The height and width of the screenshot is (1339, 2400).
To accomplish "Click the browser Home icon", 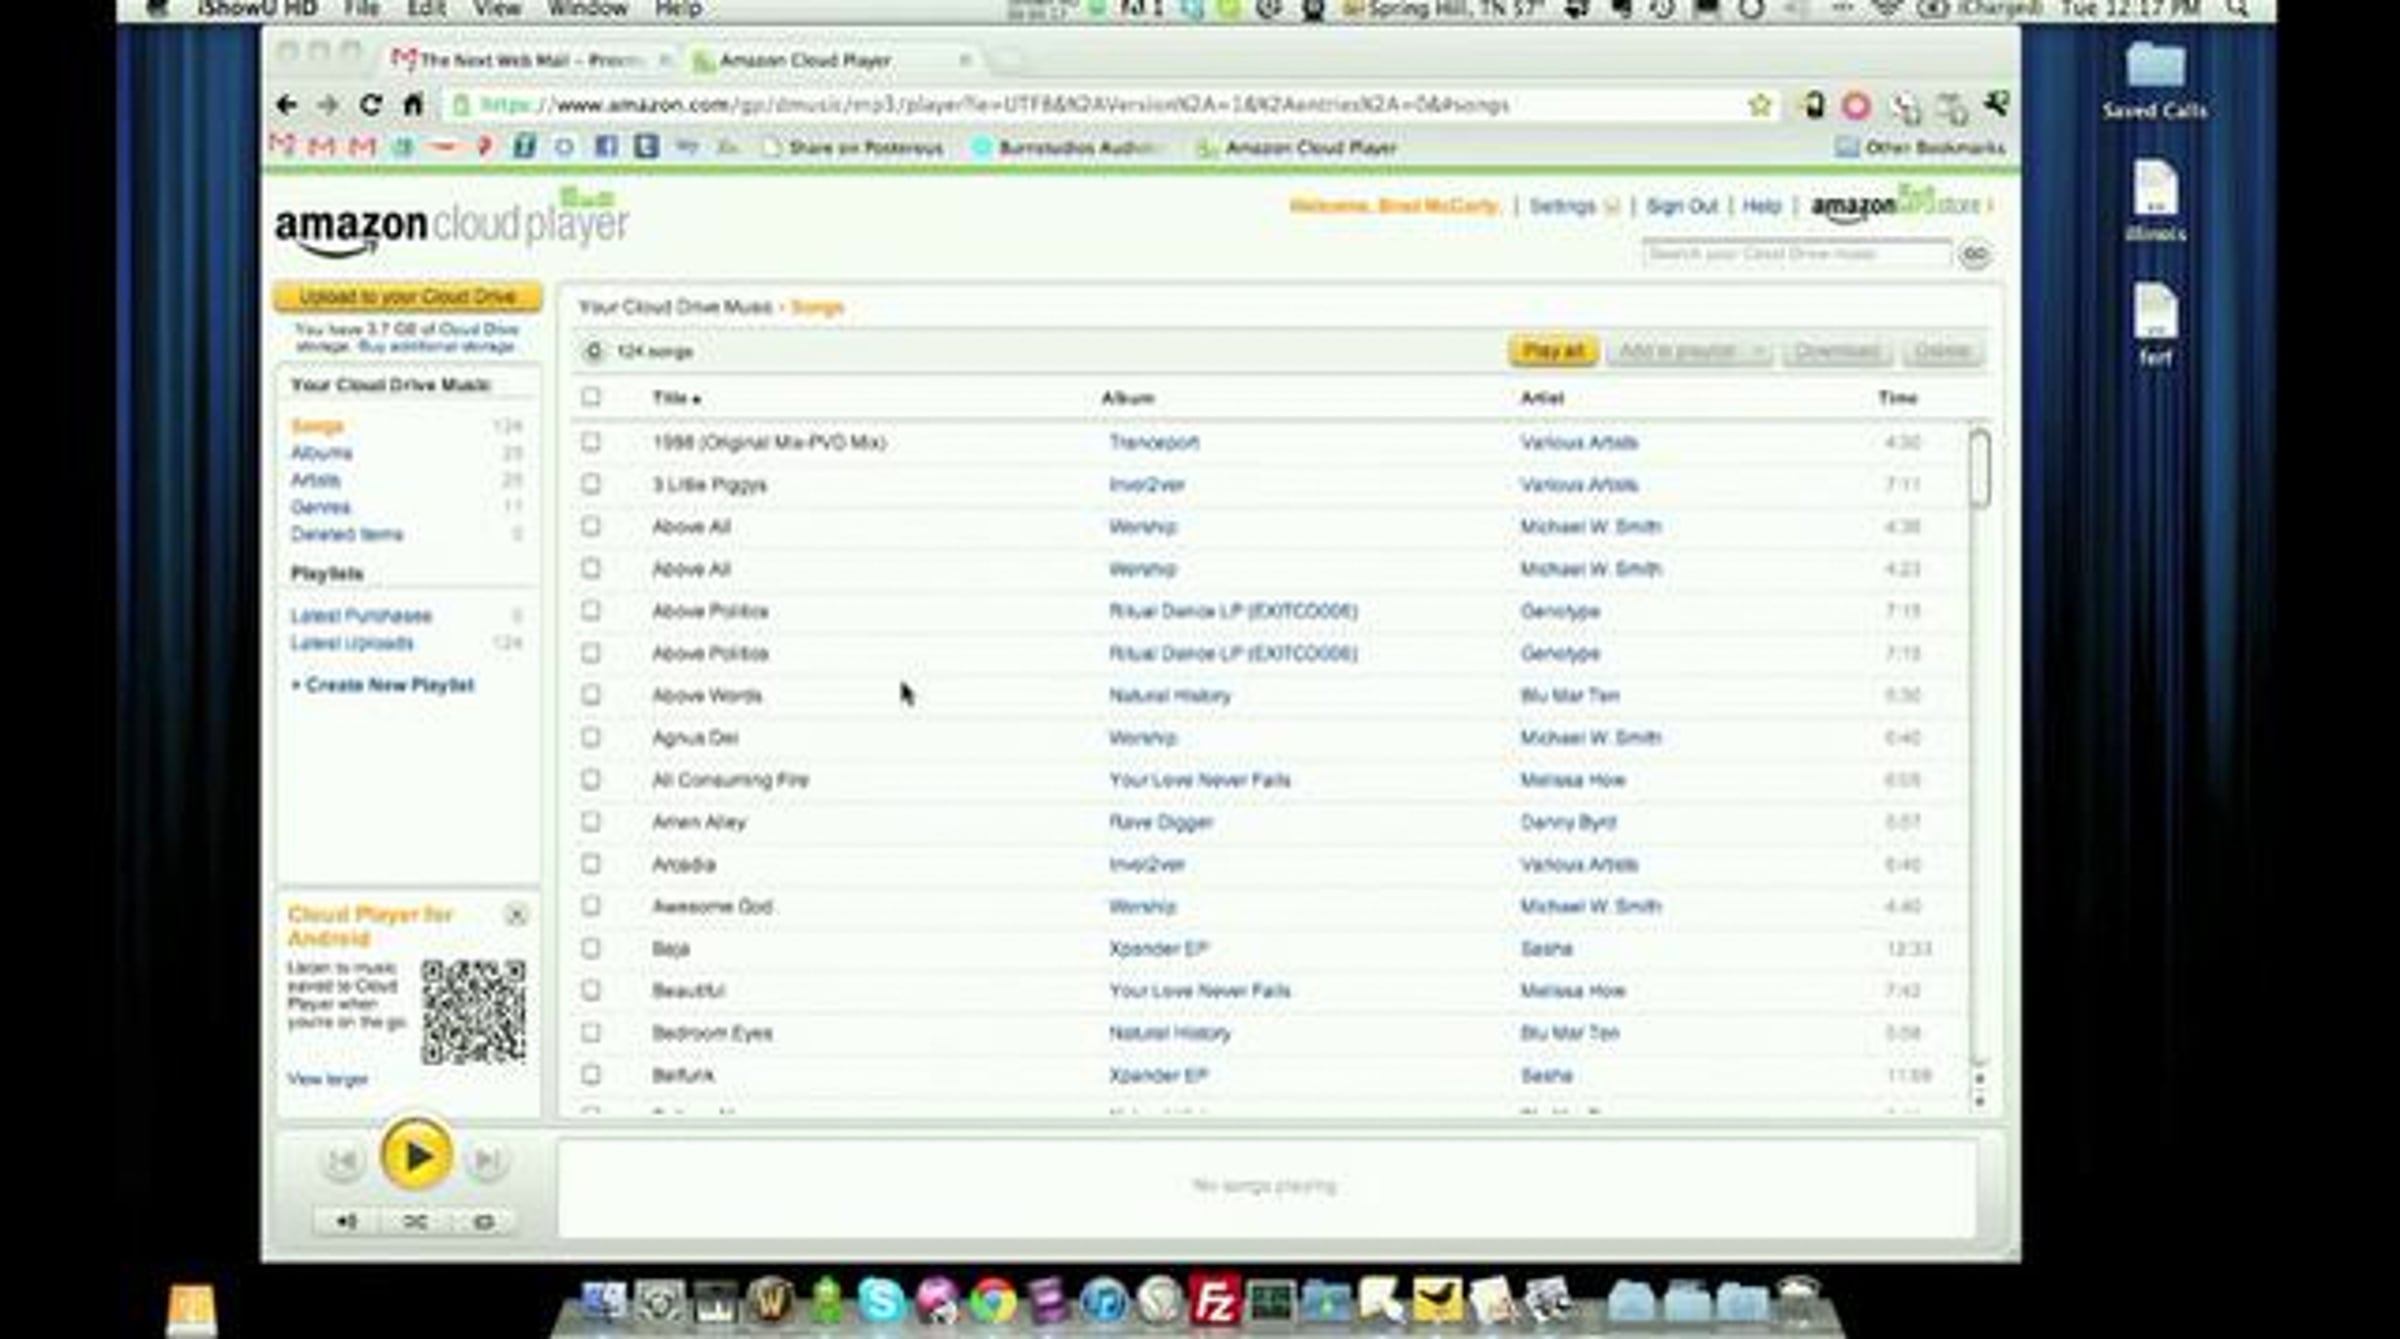I will (x=413, y=104).
